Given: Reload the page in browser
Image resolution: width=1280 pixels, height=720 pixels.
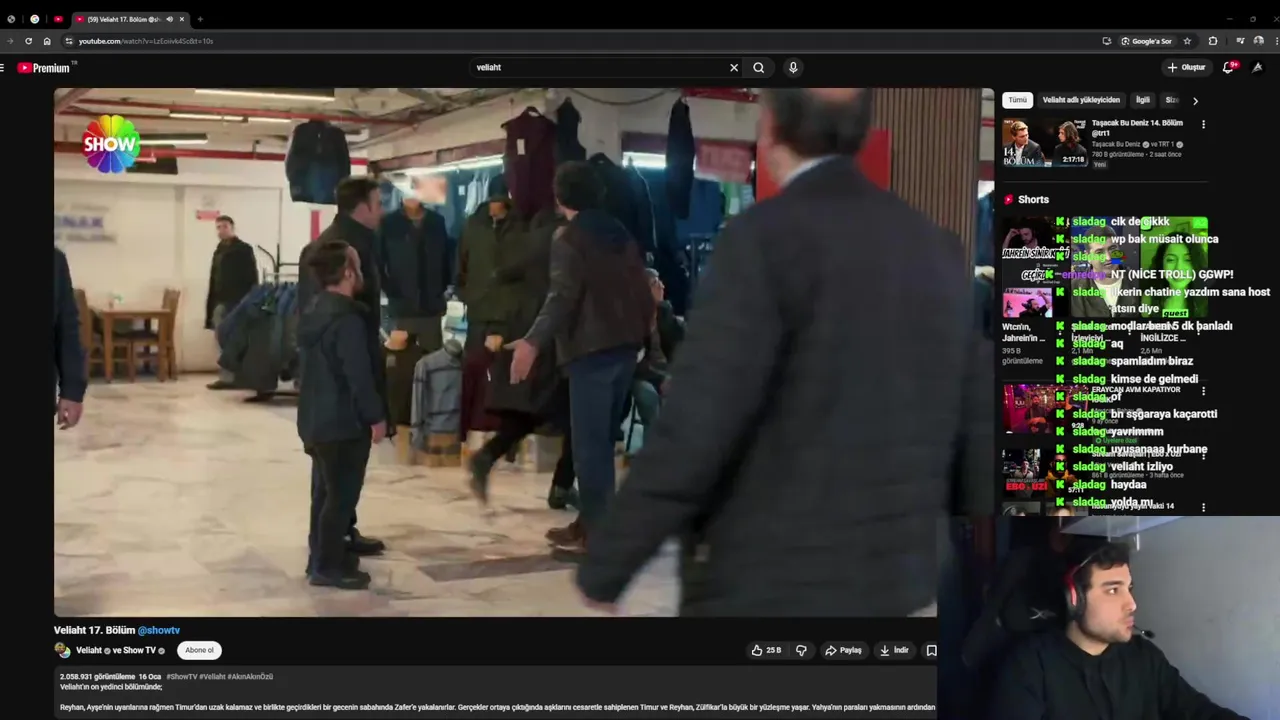Looking at the screenshot, I should [28, 41].
